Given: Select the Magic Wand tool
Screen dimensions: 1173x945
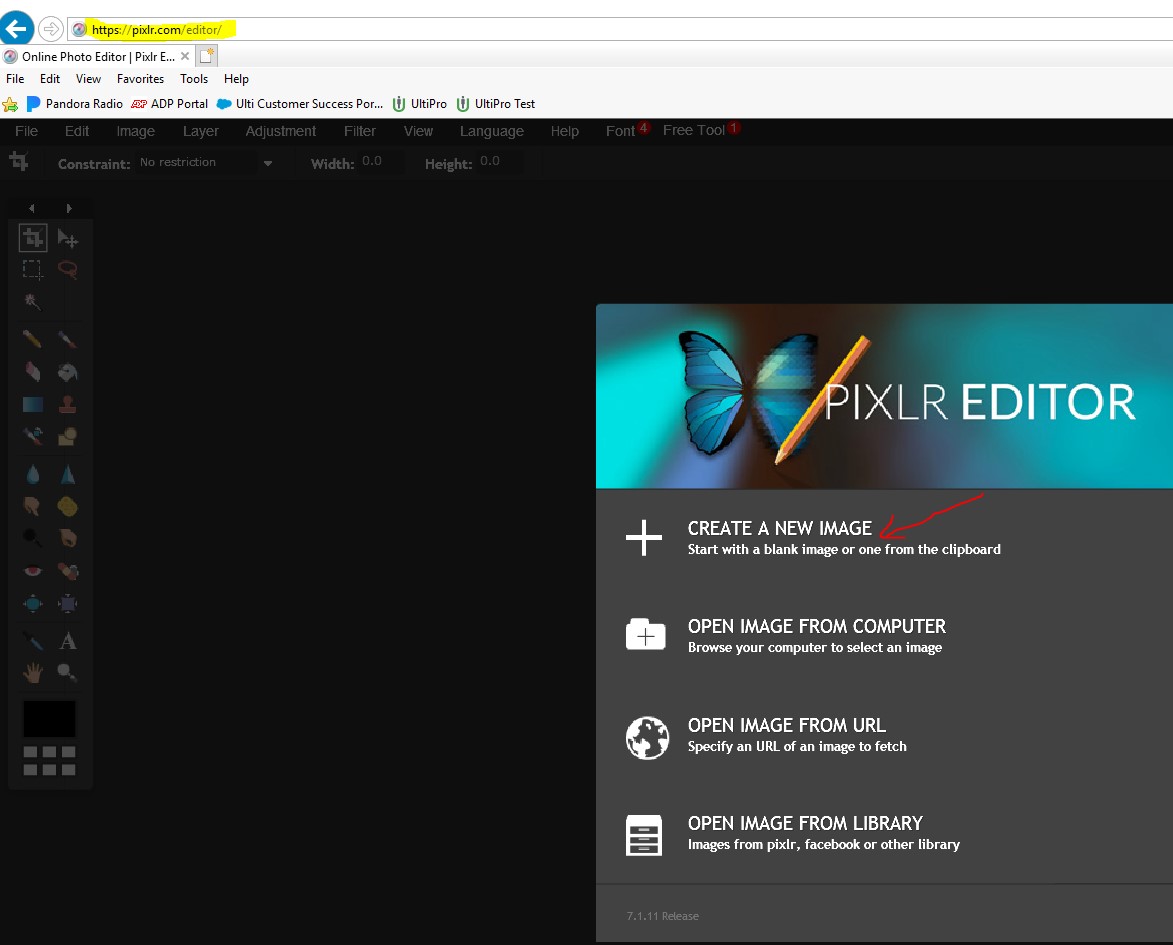Looking at the screenshot, I should [x=32, y=302].
